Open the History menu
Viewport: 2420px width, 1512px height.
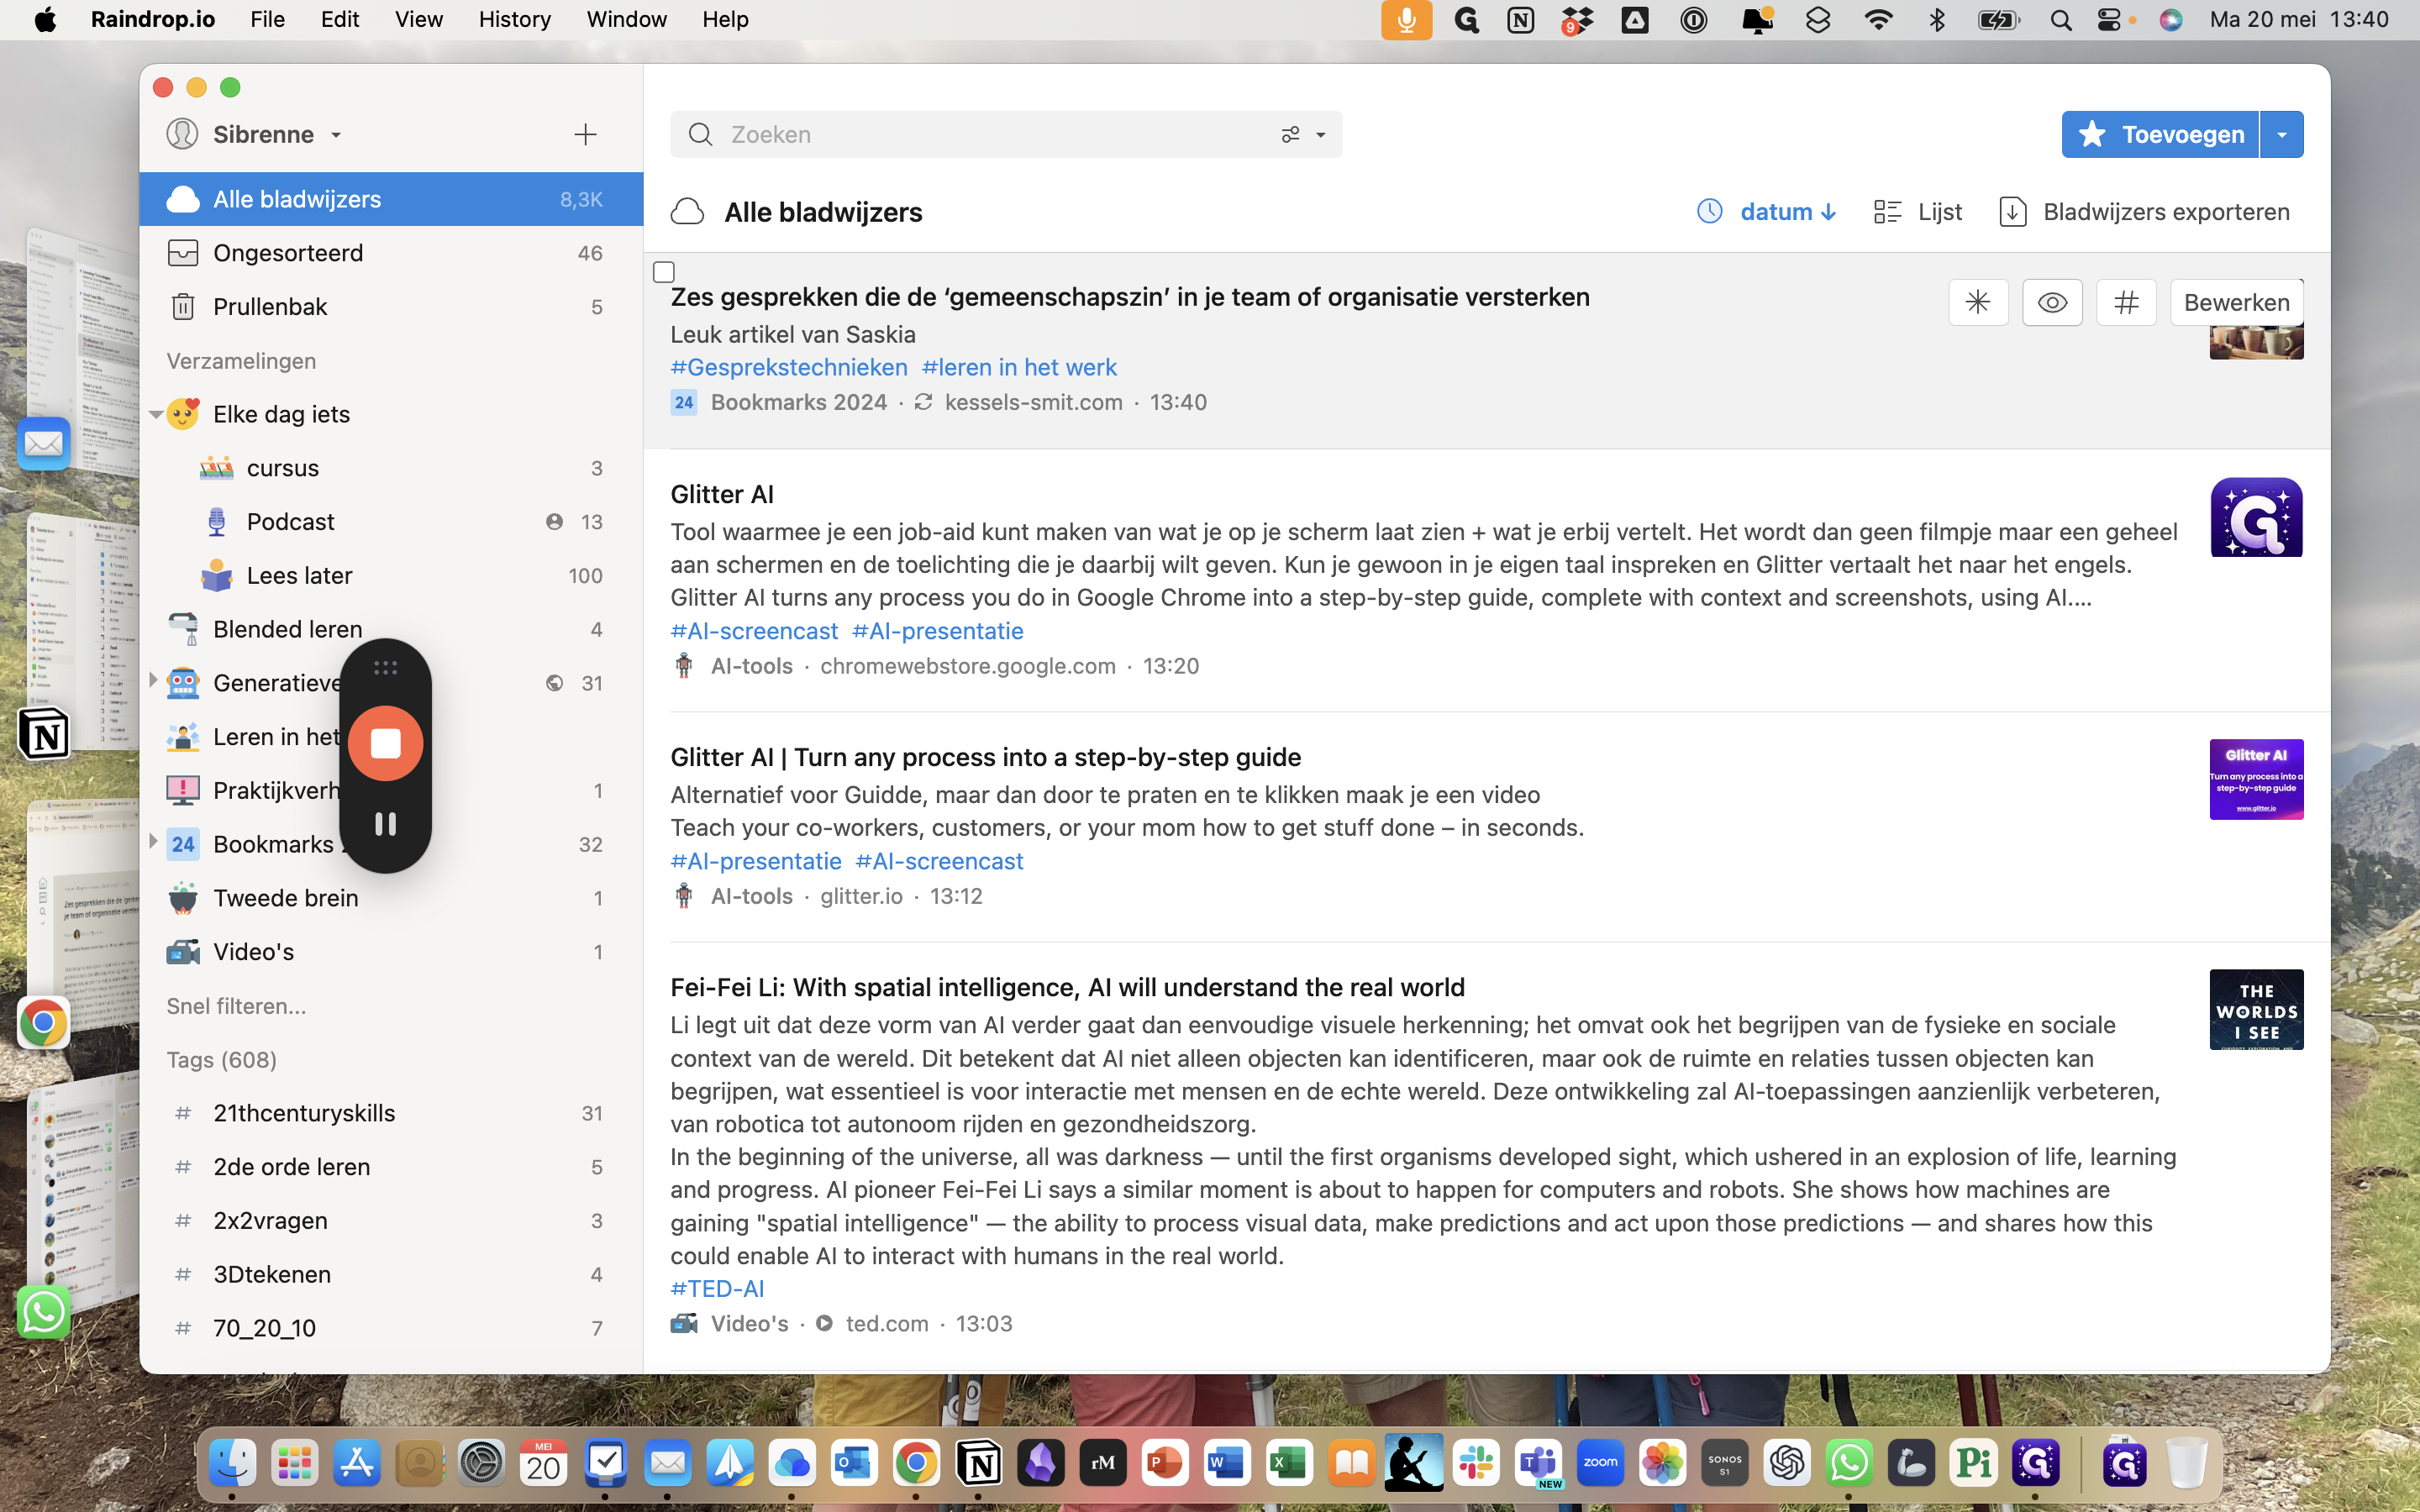(x=514, y=19)
